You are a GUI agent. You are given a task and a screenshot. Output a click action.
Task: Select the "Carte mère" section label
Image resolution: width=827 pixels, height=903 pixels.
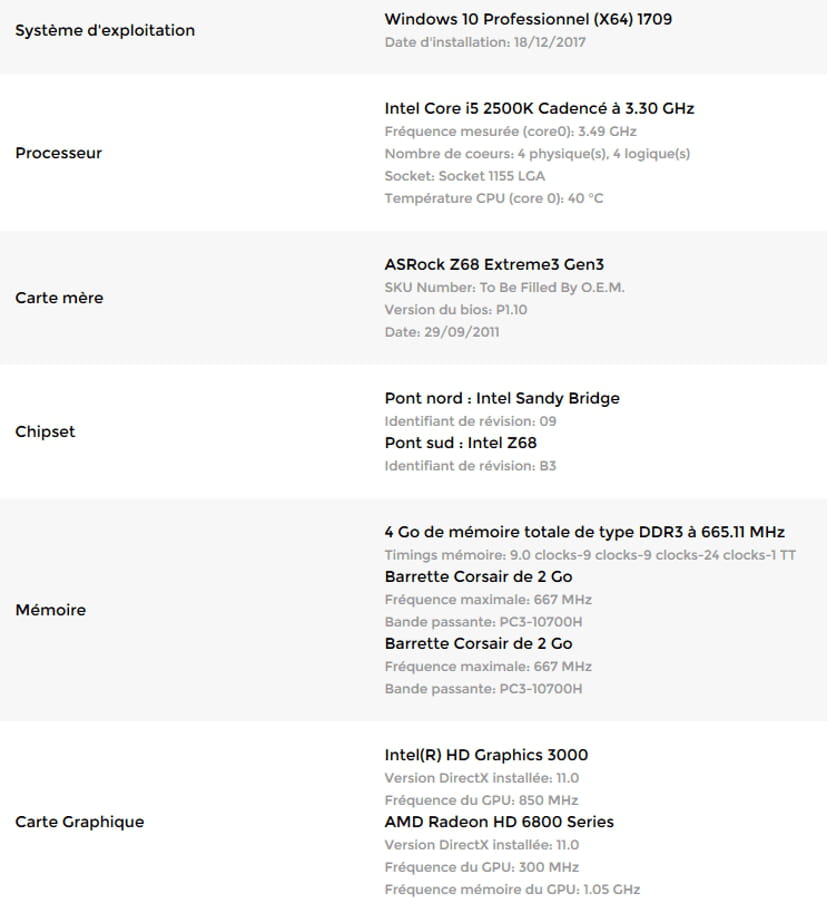59,298
